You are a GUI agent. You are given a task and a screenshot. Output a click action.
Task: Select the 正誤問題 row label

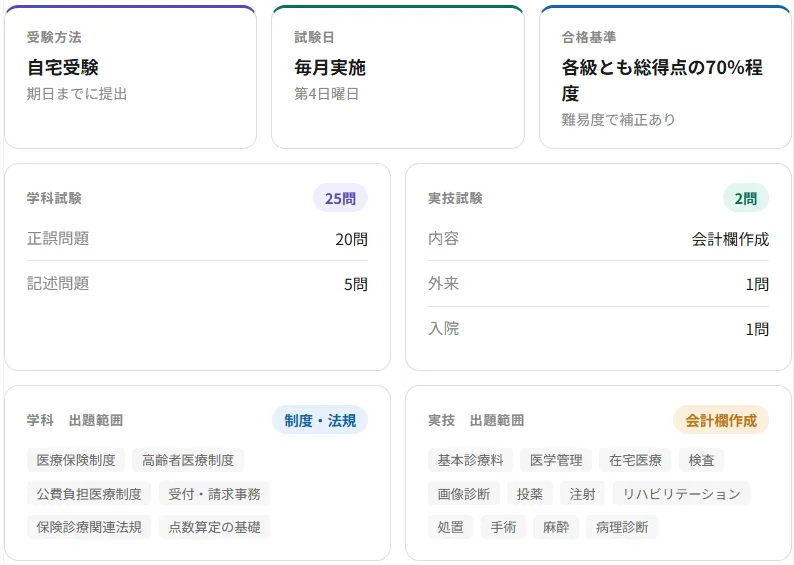pos(58,238)
